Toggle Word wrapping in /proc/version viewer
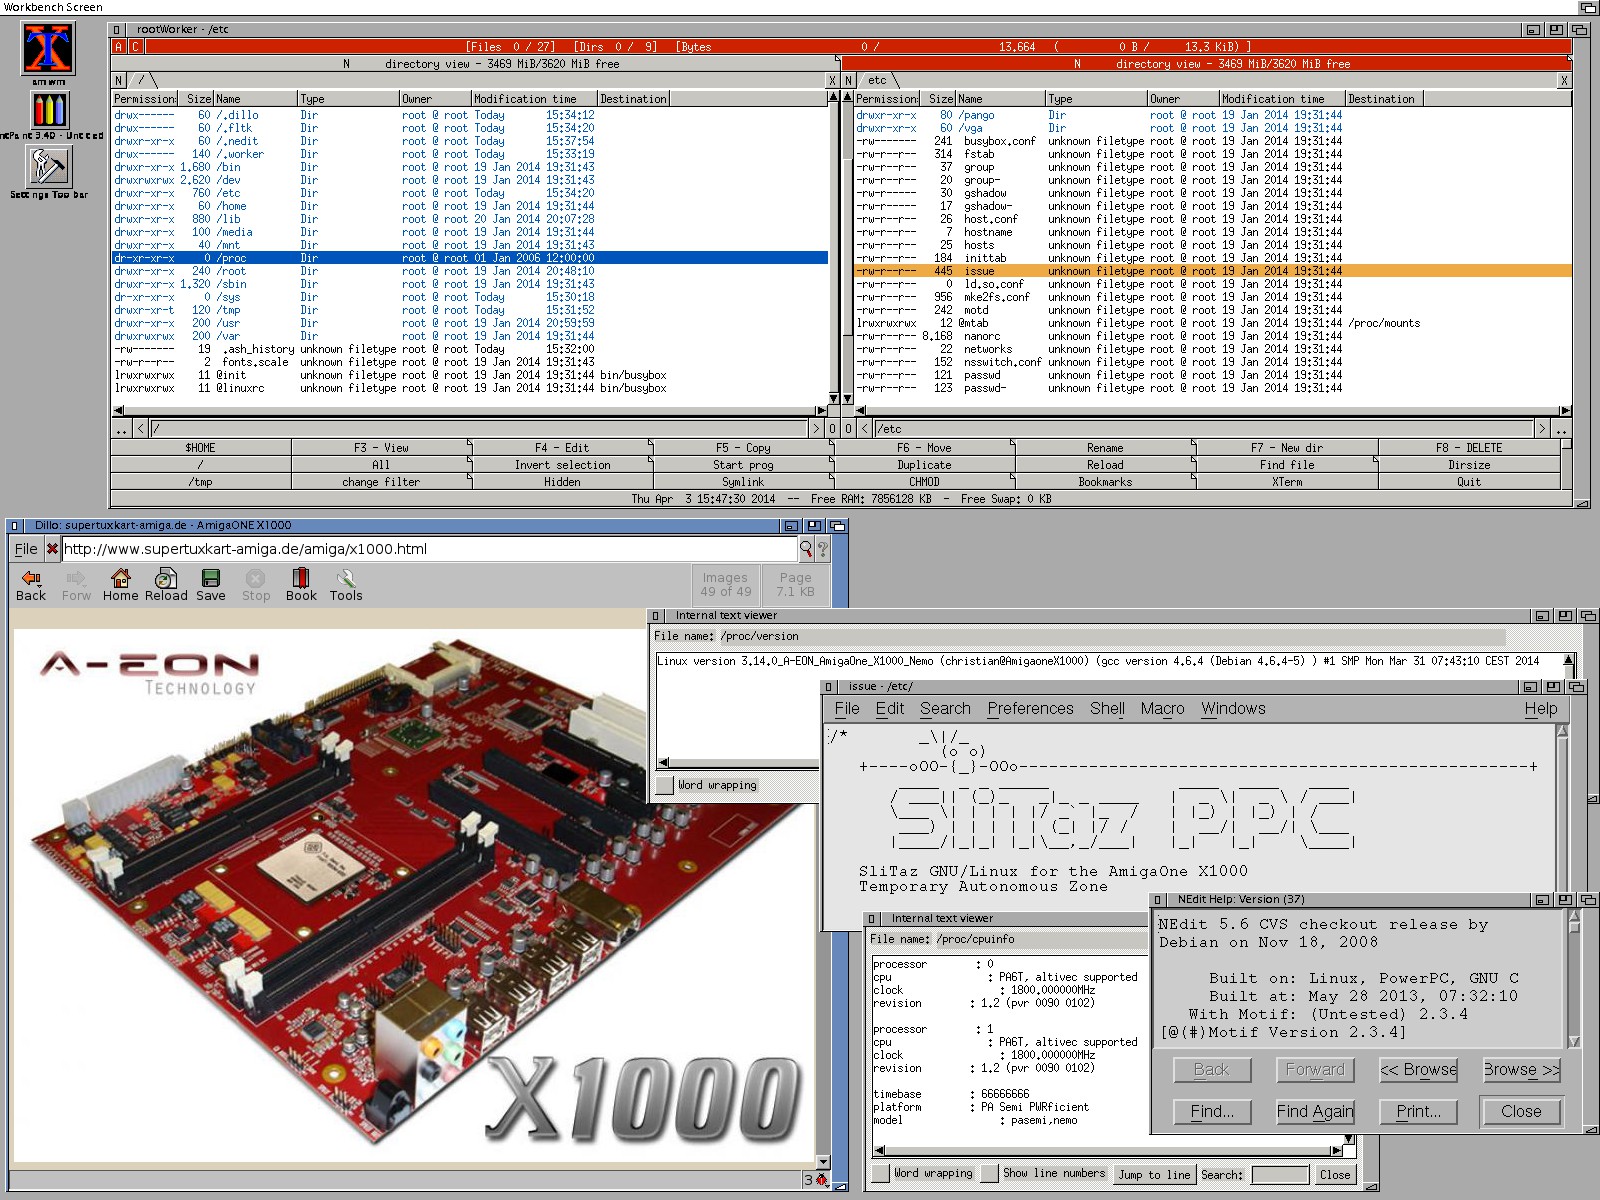Image resolution: width=1600 pixels, height=1200 pixels. pyautogui.click(x=666, y=785)
